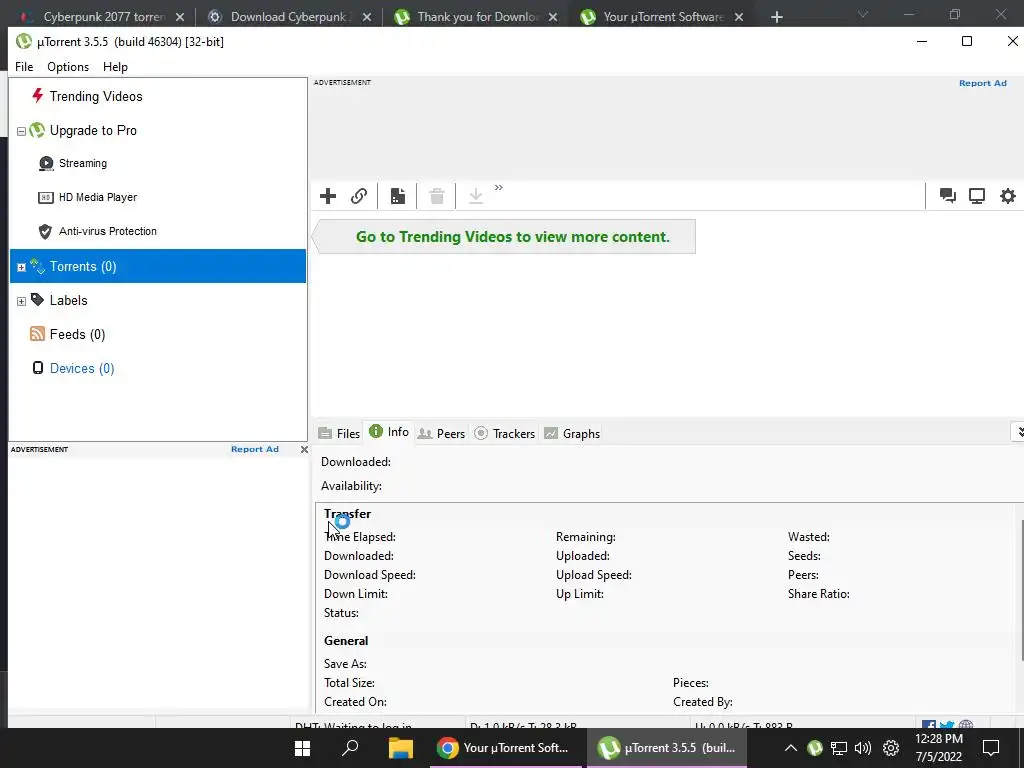Image resolution: width=1024 pixels, height=768 pixels.
Task: Click the µTorrent system tray icon
Action: tap(814, 748)
